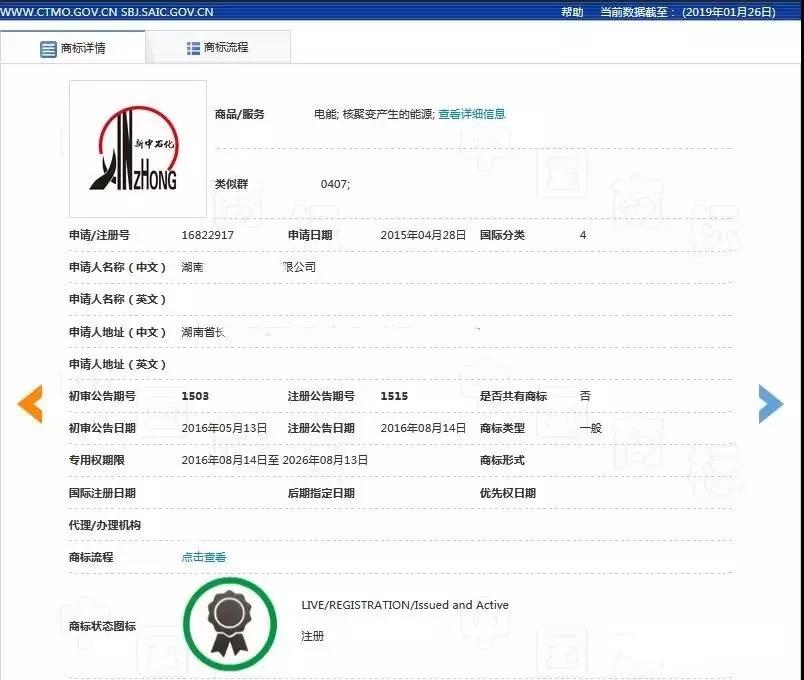Viewport: 804px width, 680px height.
Task: Click the international class value 4
Action: tap(583, 235)
